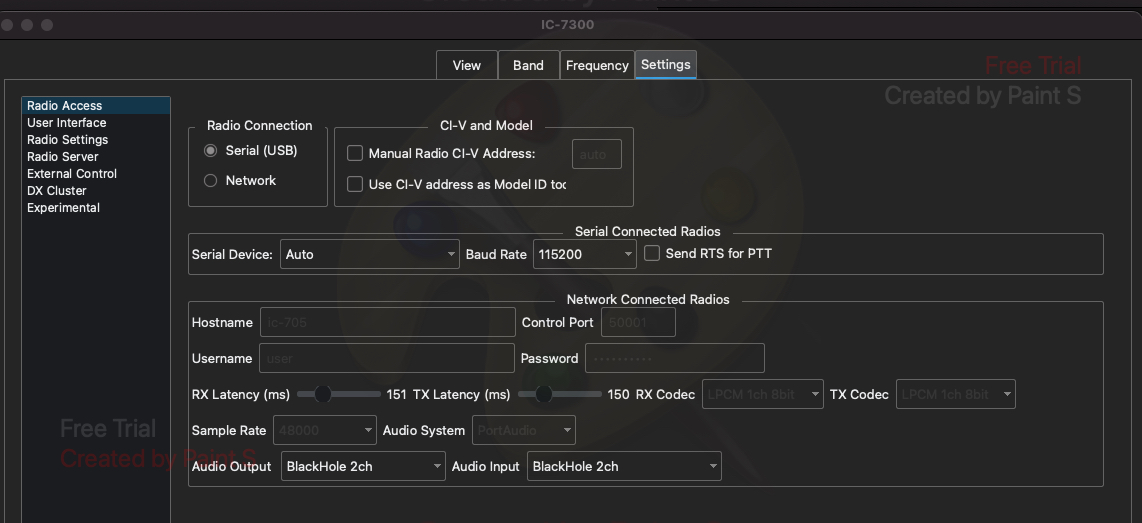Click the Username input field
The image size is (1142, 523).
point(387,358)
